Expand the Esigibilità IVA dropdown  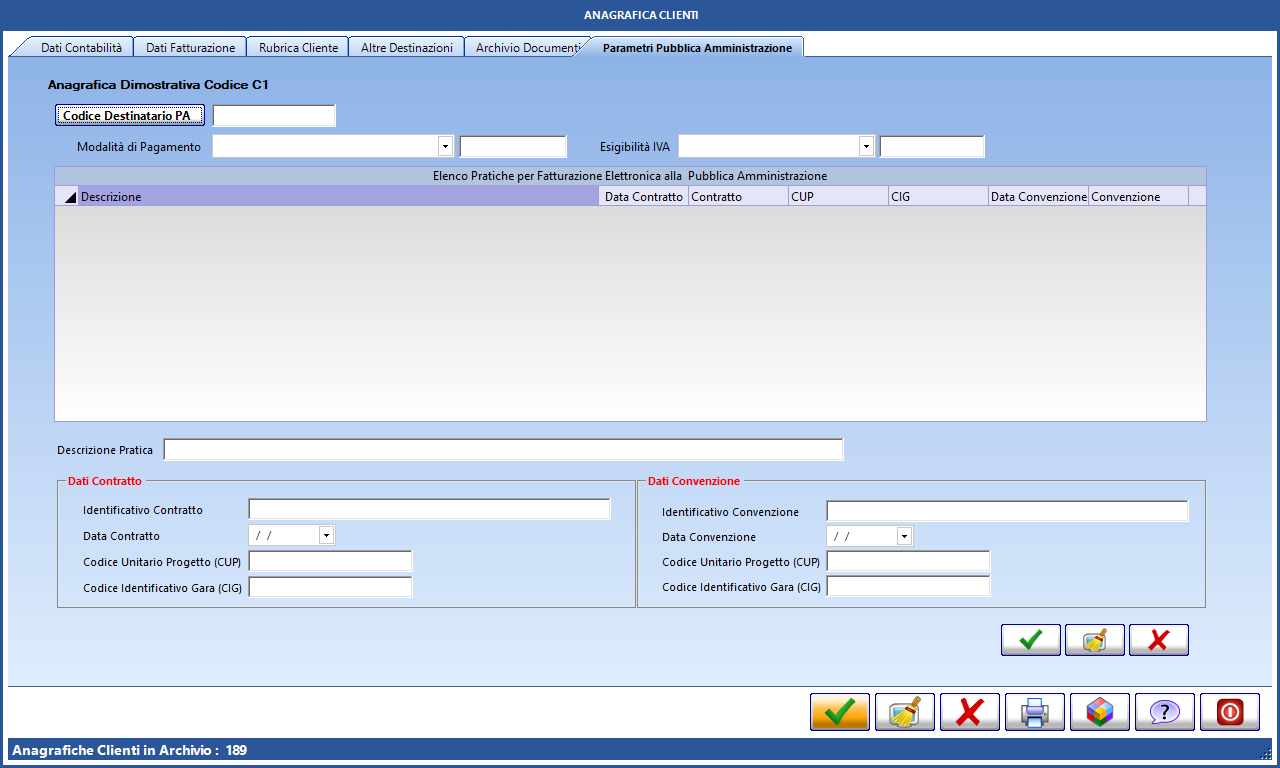tap(866, 147)
